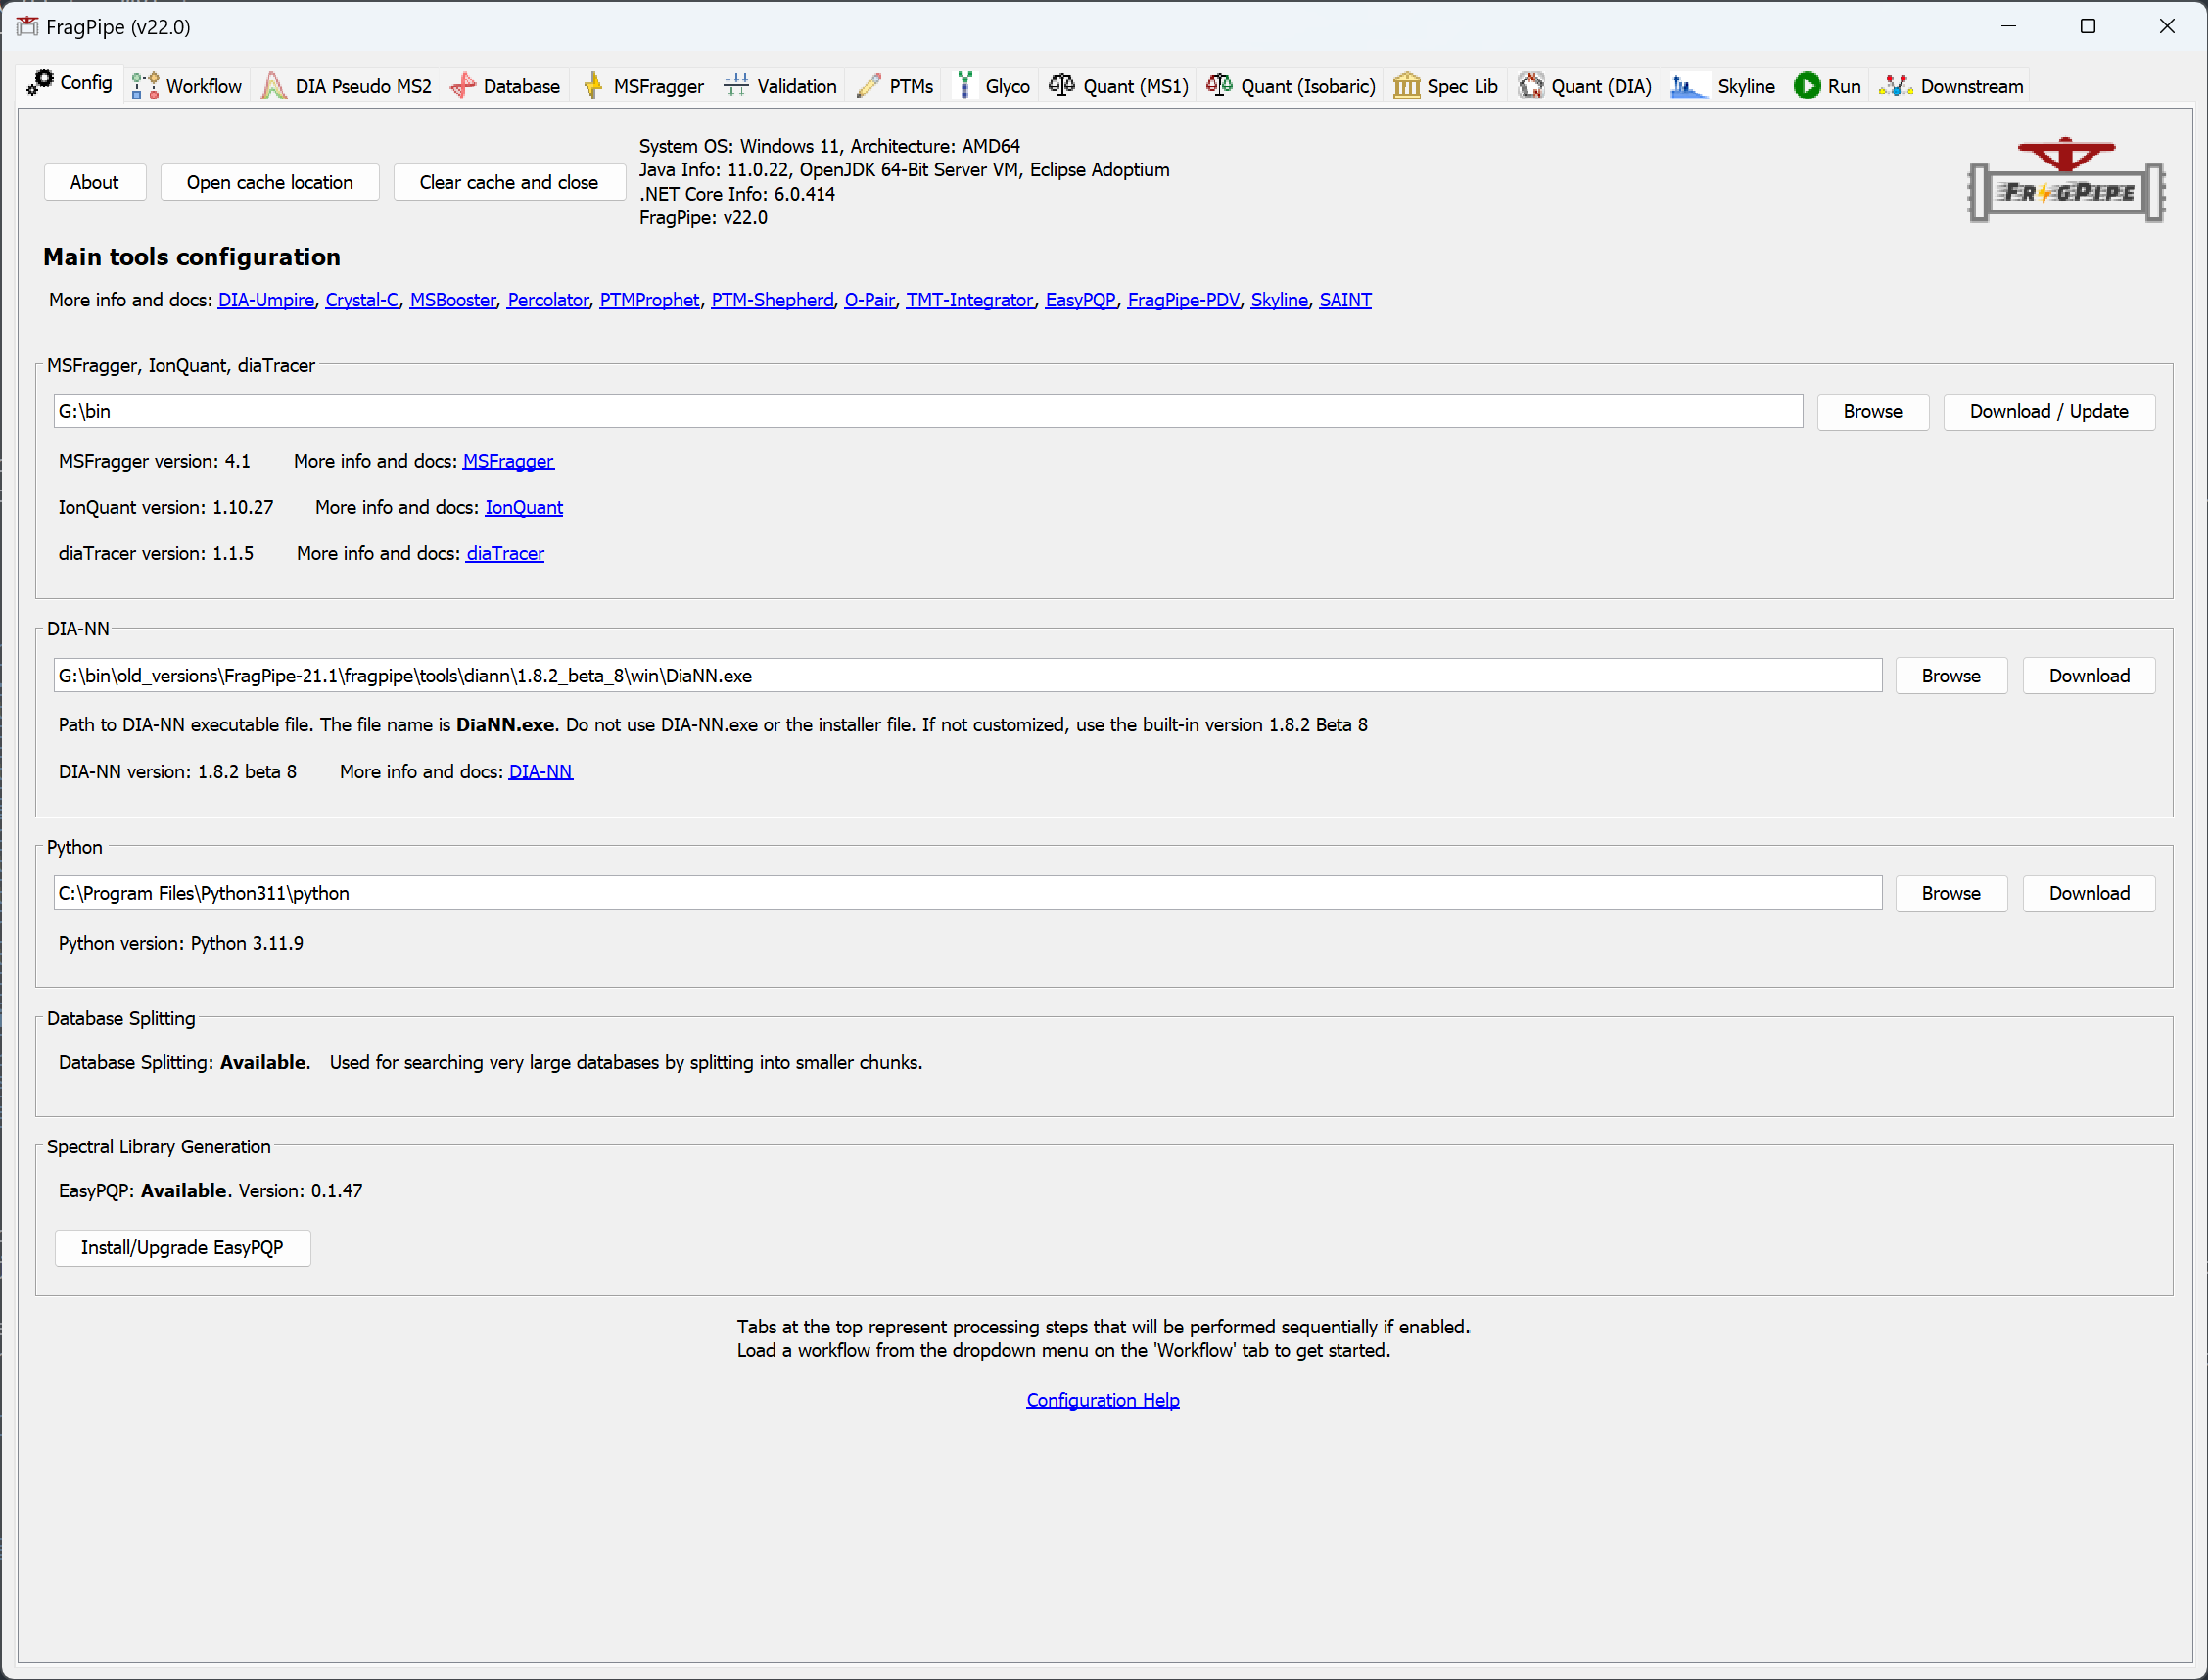
Task: Open the PTM-Shepherd docs link
Action: (771, 300)
